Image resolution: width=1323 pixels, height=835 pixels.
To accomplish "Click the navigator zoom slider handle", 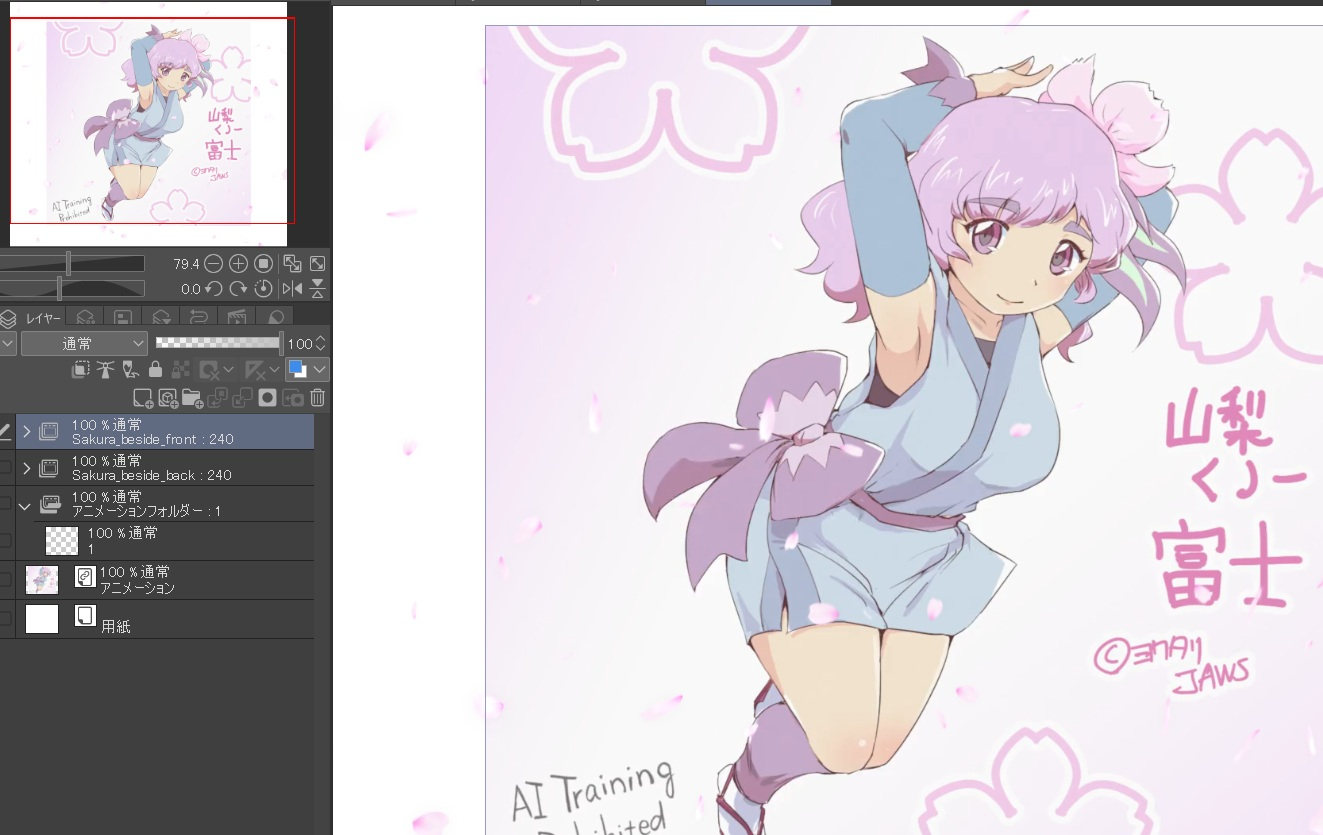I will [67, 264].
